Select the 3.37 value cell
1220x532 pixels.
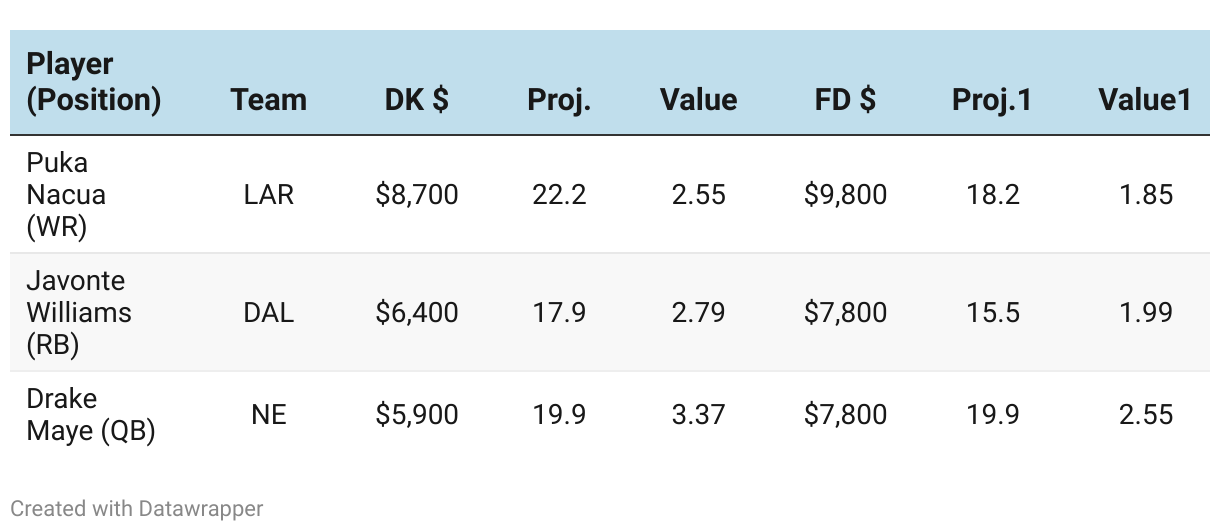(698, 414)
